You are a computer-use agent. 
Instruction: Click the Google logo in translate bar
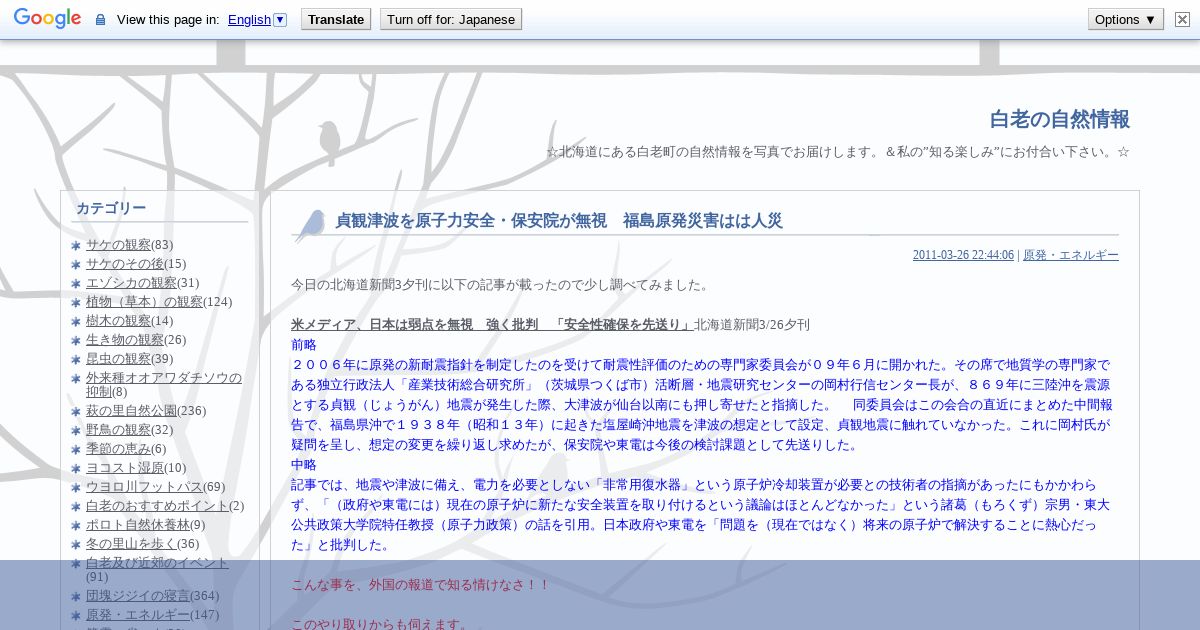coord(47,19)
